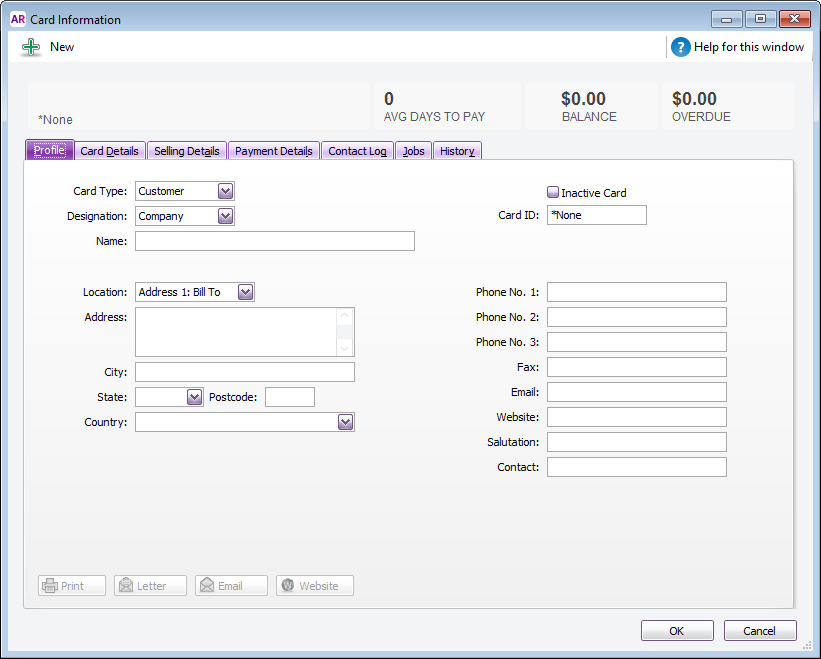Switch to the Selling Details tab
Viewport: 821px width, 659px height.
click(187, 151)
